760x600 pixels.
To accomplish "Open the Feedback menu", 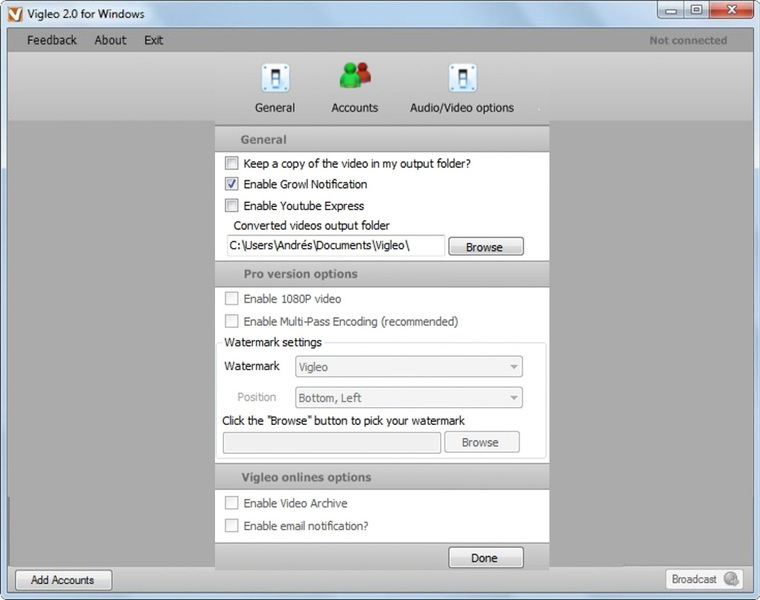I will point(52,40).
